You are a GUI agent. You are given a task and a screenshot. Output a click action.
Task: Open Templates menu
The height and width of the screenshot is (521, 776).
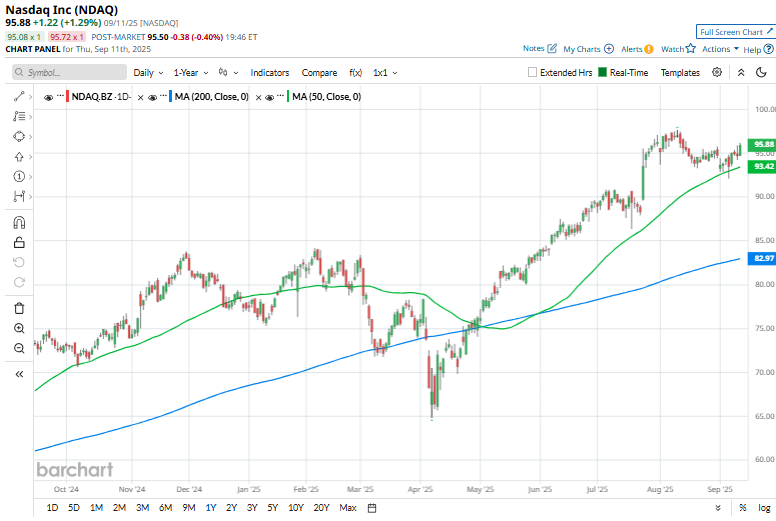point(680,73)
